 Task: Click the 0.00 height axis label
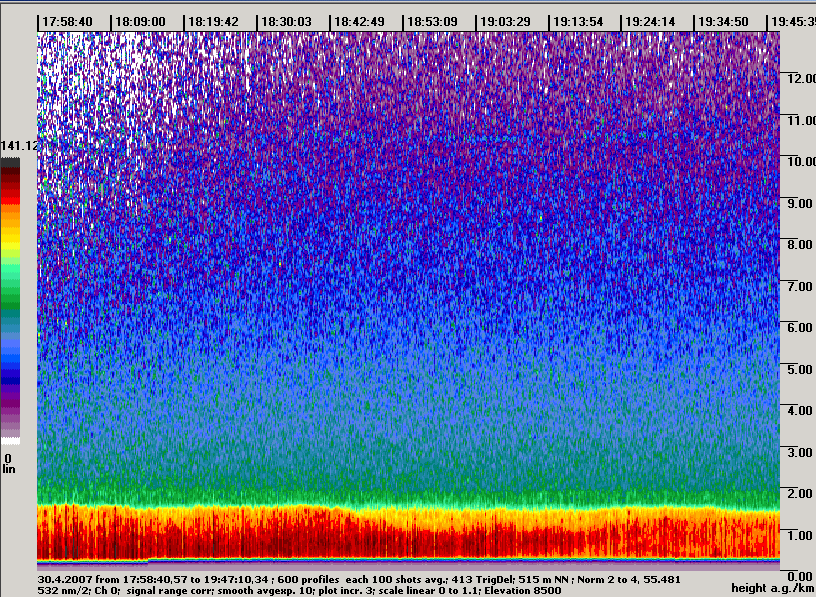coord(800,577)
